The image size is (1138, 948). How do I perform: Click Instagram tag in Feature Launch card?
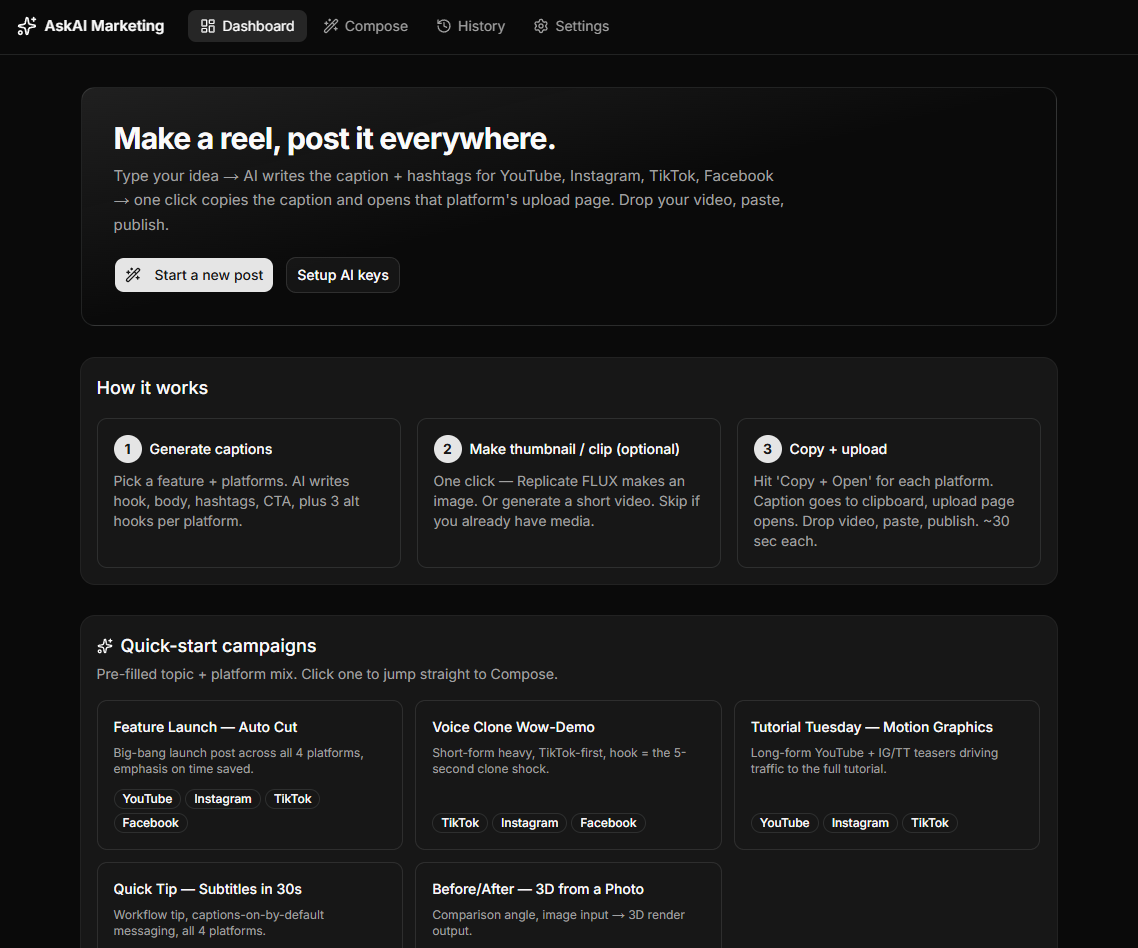223,799
